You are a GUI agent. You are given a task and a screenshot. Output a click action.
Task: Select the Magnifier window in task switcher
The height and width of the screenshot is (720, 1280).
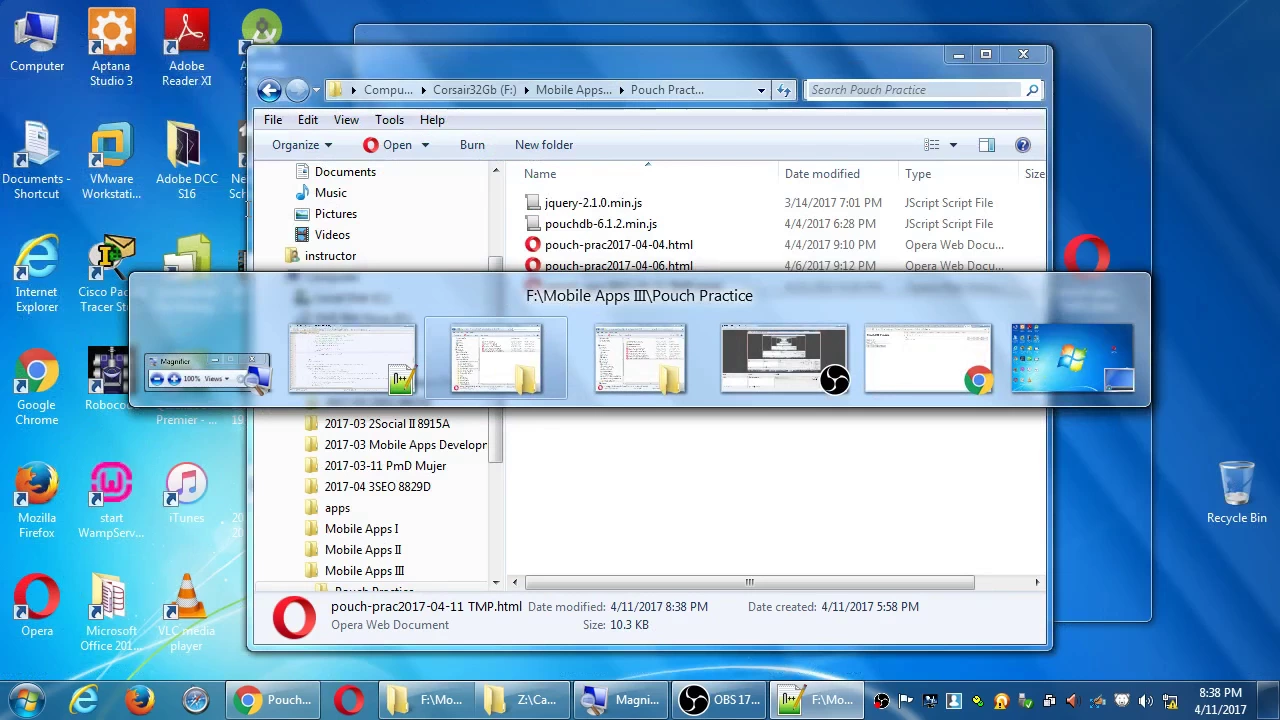tap(207, 372)
